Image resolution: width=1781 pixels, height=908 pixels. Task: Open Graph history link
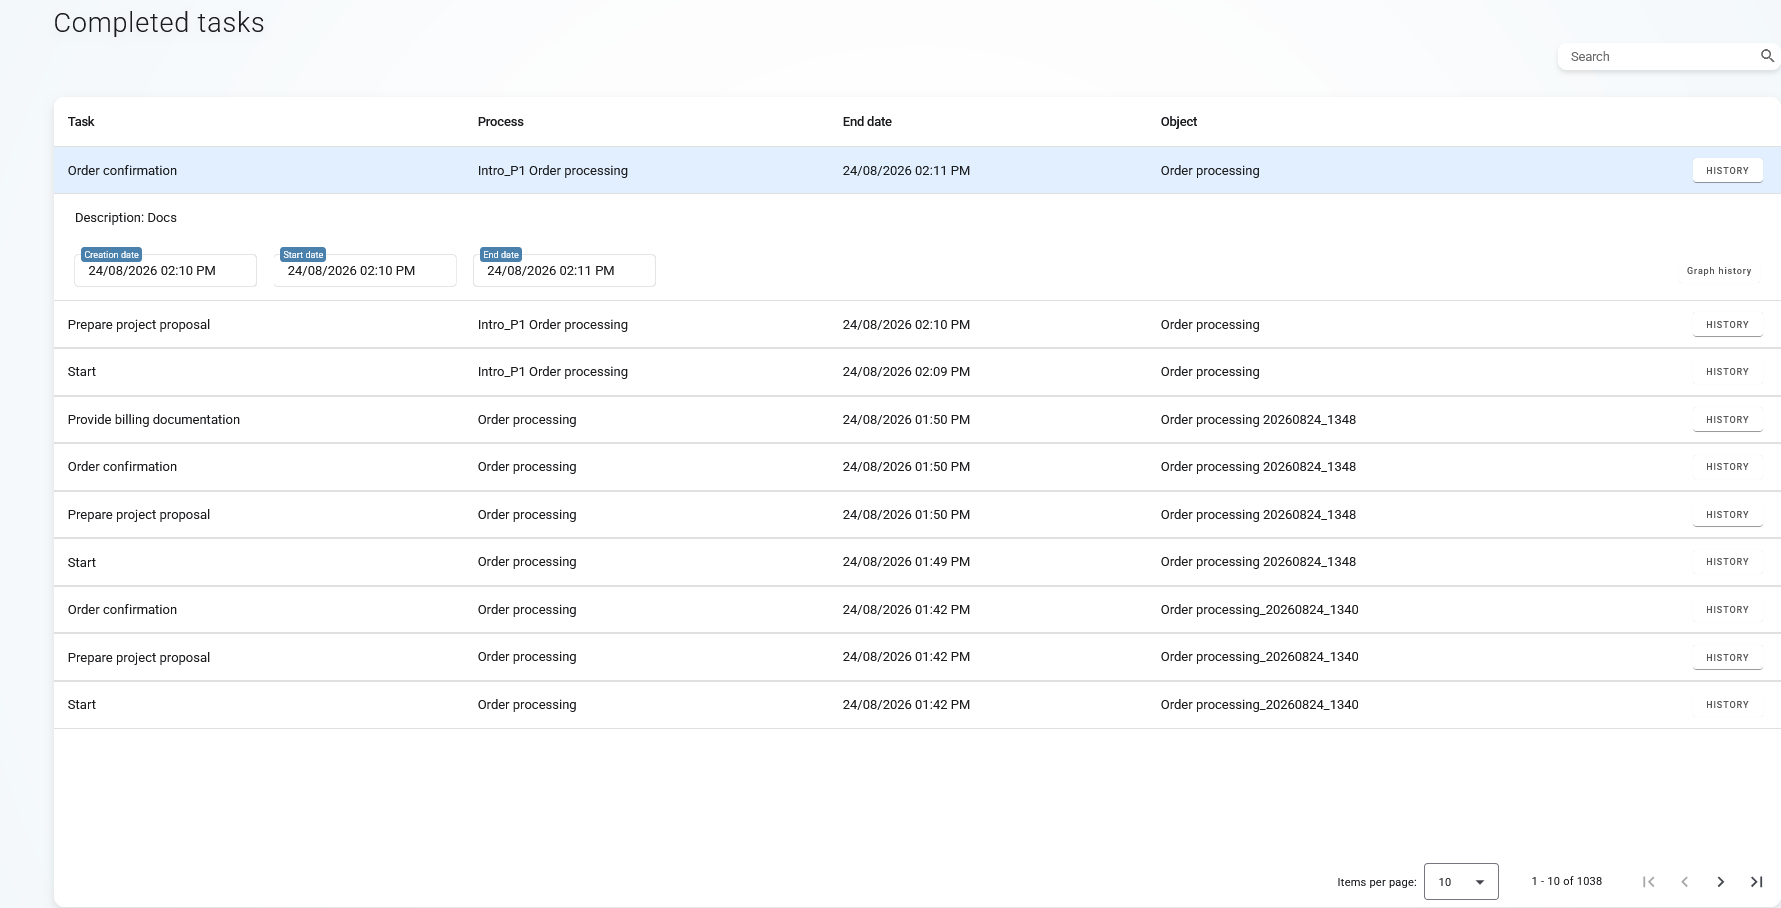click(1718, 271)
